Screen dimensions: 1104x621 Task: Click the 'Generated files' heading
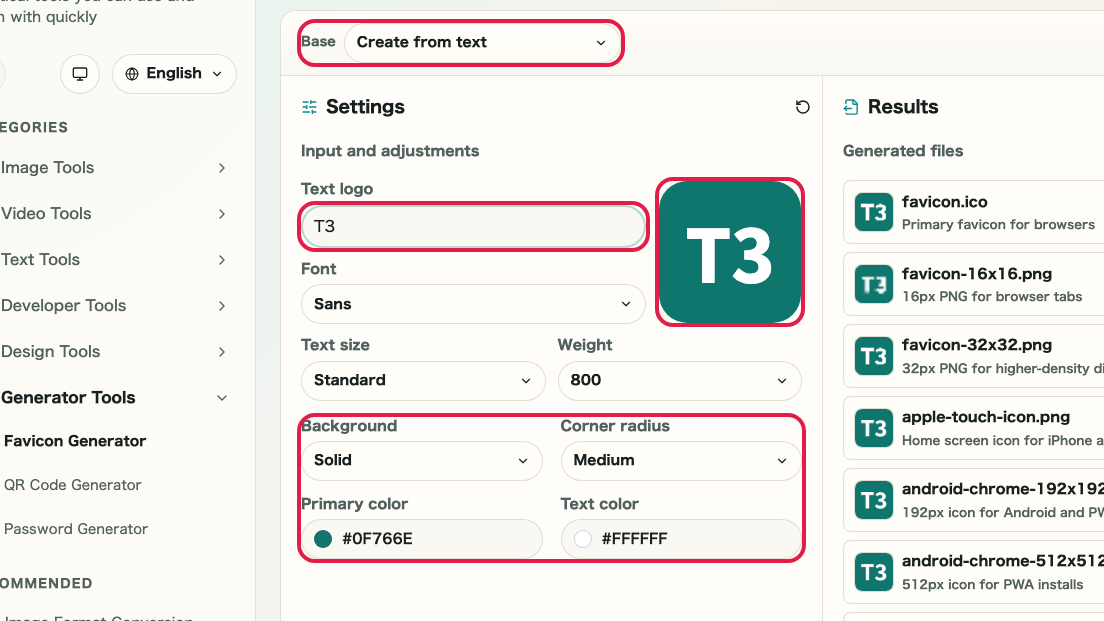(903, 151)
